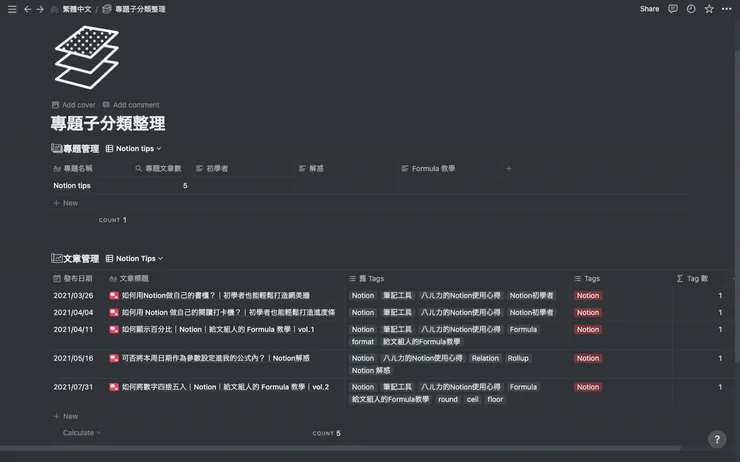Click the vertical scrollbar on right

(737, 206)
